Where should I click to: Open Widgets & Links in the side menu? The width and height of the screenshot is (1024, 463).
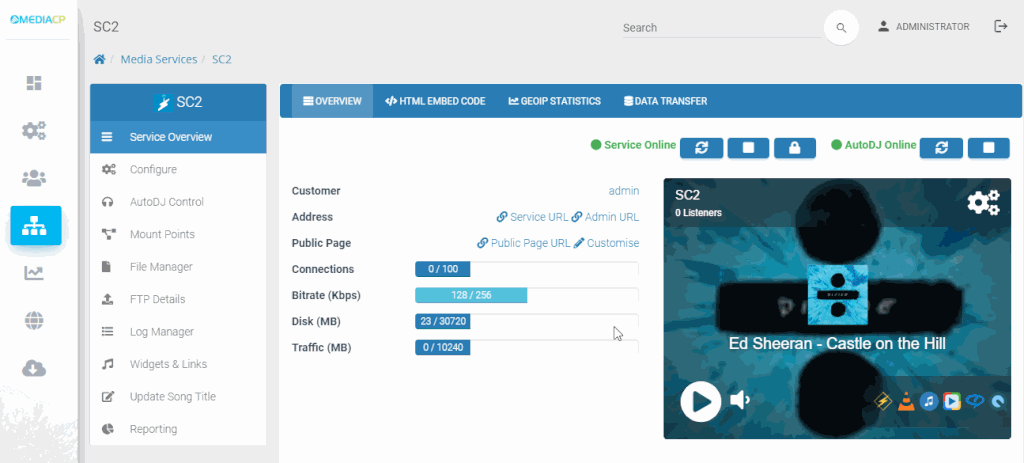click(x=178, y=364)
